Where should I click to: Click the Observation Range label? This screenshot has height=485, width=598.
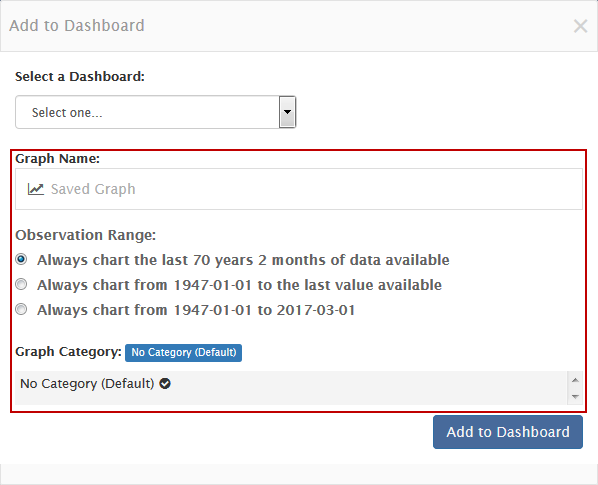pos(86,235)
